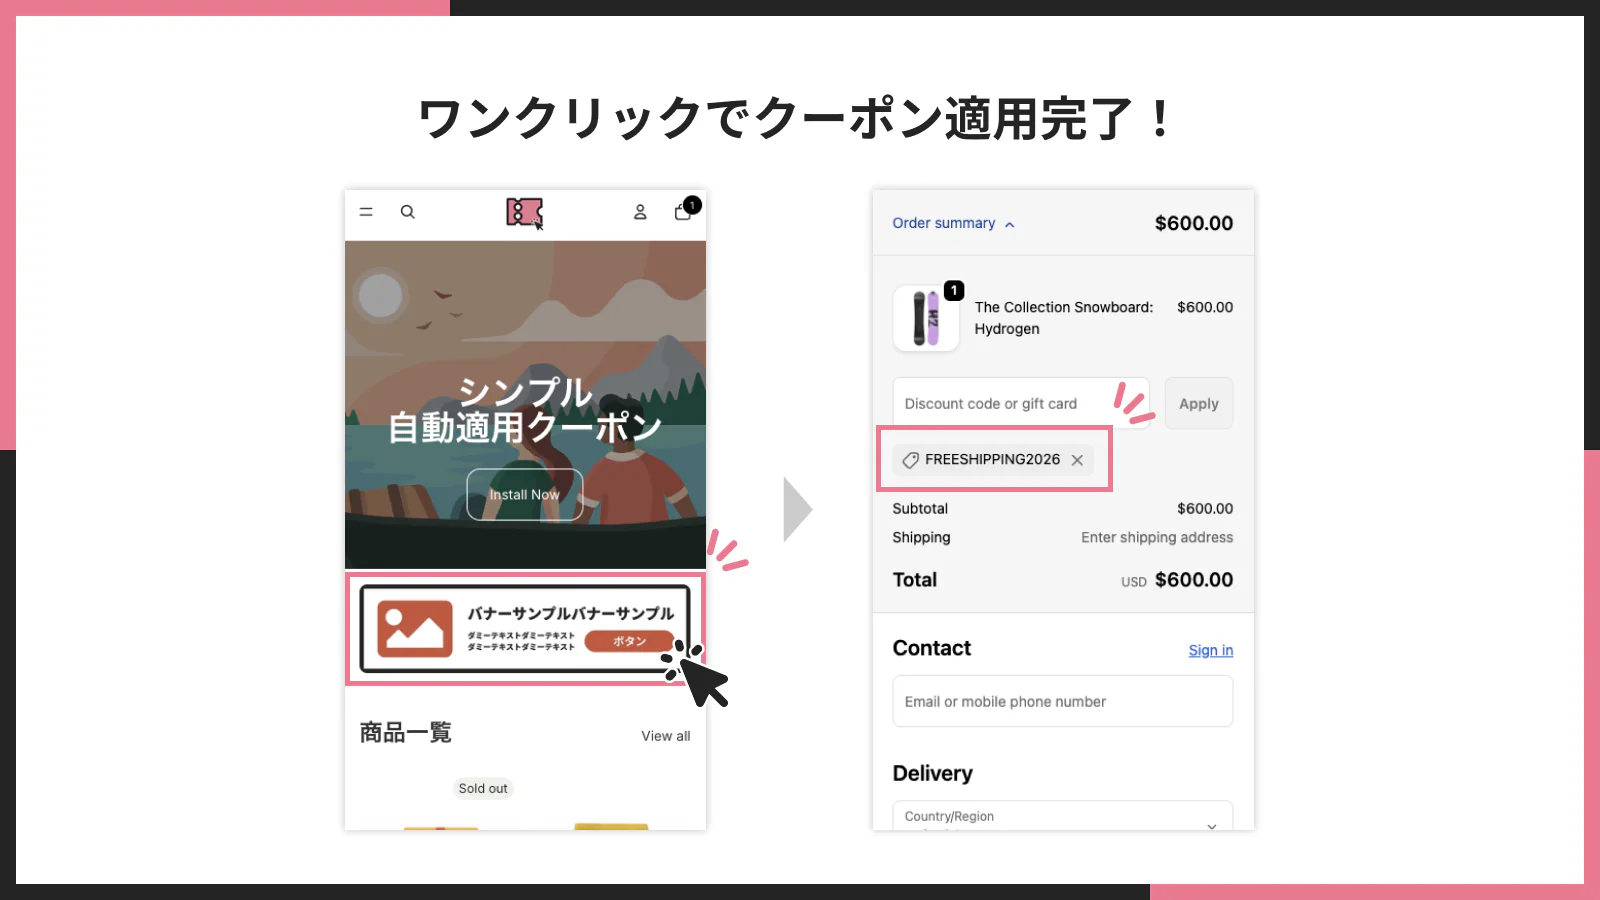The image size is (1600, 900).
Task: Click the pink coupon app logo
Action: [x=525, y=212]
